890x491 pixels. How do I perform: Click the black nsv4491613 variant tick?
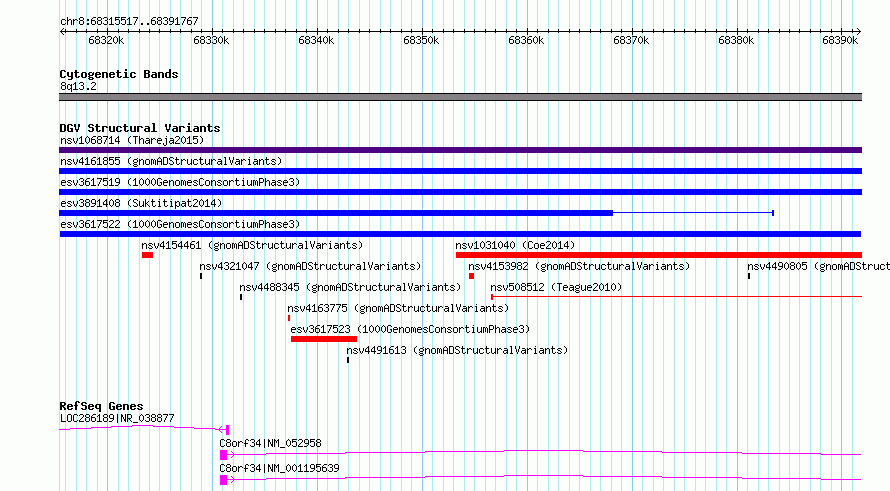pyautogui.click(x=348, y=360)
